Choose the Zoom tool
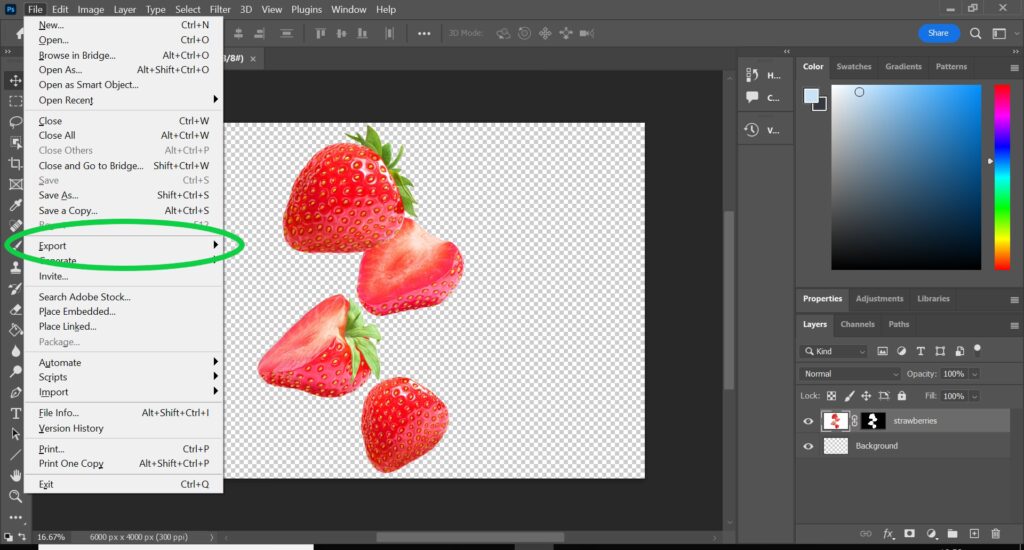The height and width of the screenshot is (550, 1024). click(15, 496)
